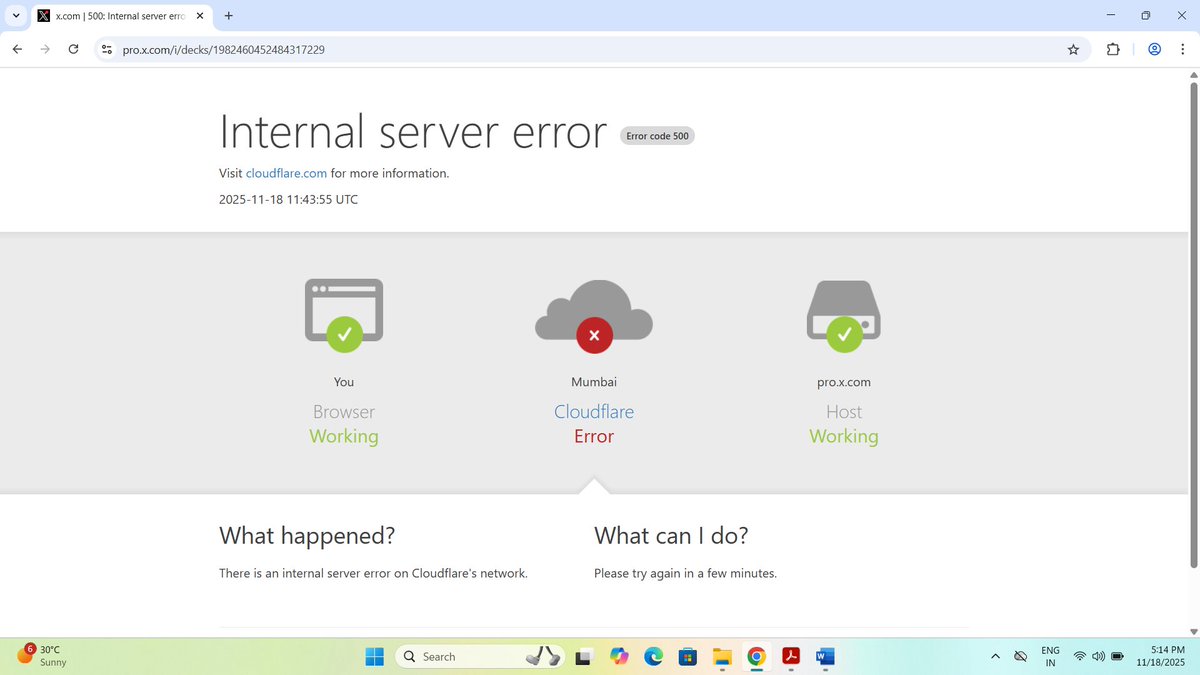The width and height of the screenshot is (1200, 675).
Task: Open Microsoft Word from the taskbar
Action: [x=825, y=656]
